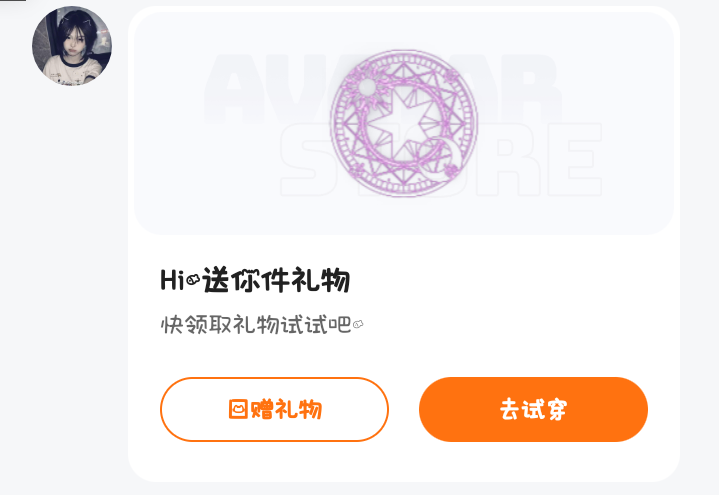Click the white star at the circle's center
719x495 pixels.
coord(403,123)
